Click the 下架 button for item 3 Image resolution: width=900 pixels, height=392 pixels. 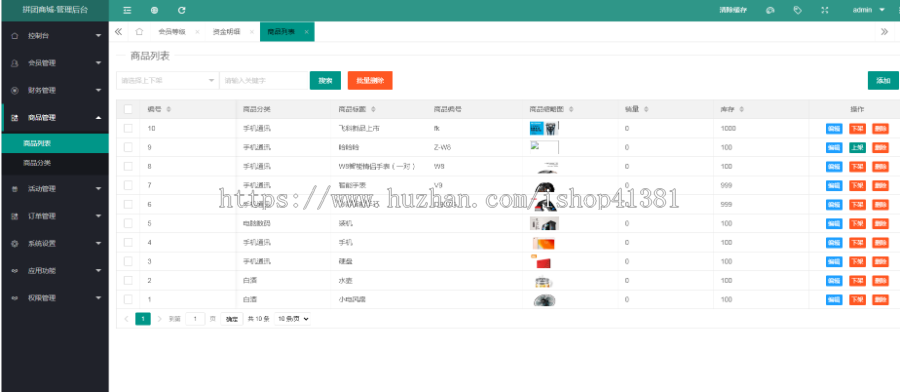click(857, 262)
